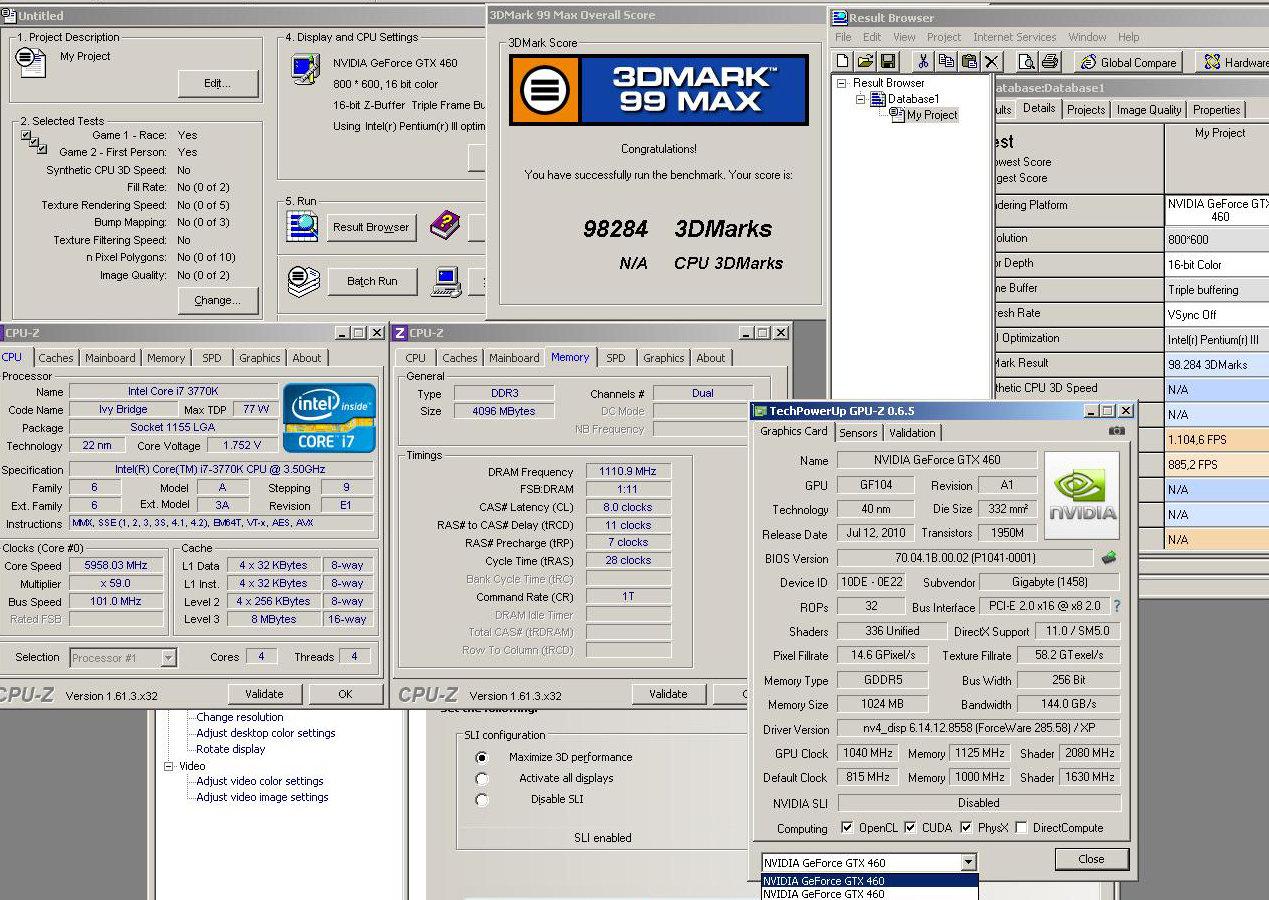Select My Project node in Result Browser tree
This screenshot has width=1269, height=900.
925,115
